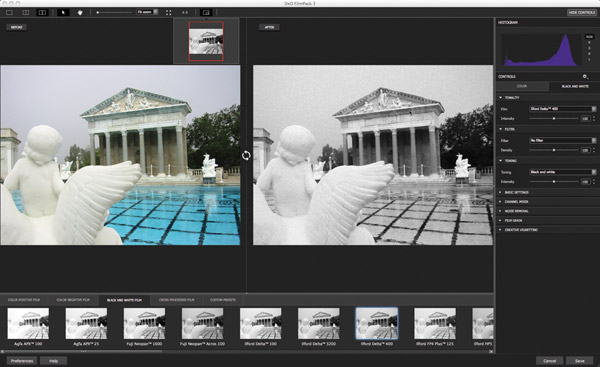Switch to Black and White controls tab
600x367 pixels.
(574, 86)
